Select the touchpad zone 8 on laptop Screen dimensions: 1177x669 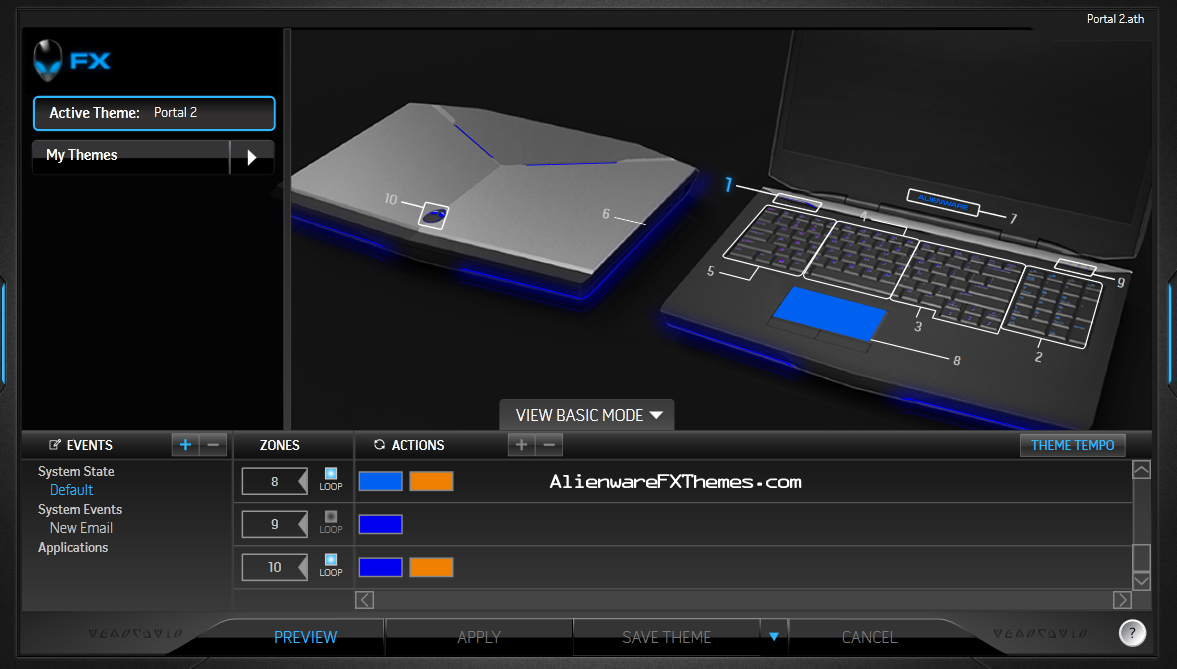(x=829, y=314)
